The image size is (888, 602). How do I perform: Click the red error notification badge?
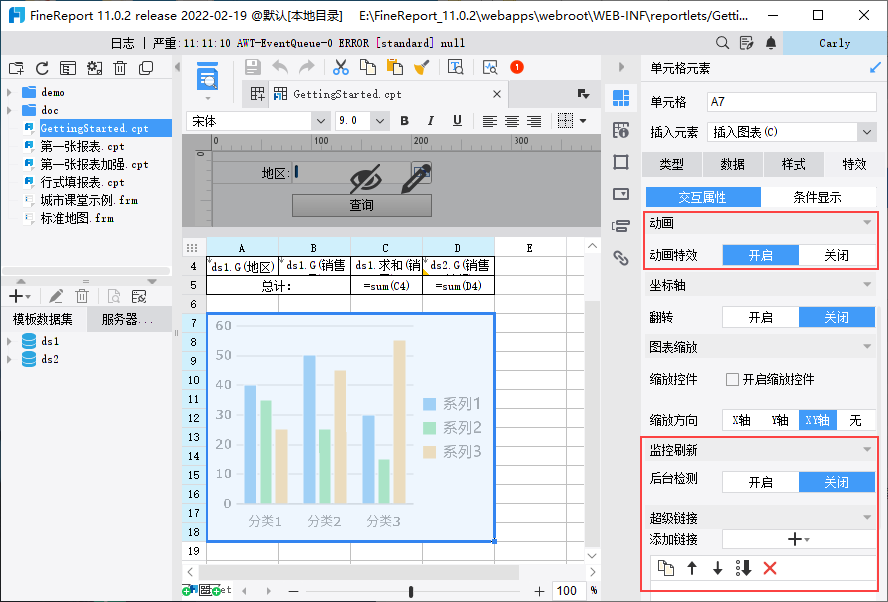(x=516, y=67)
